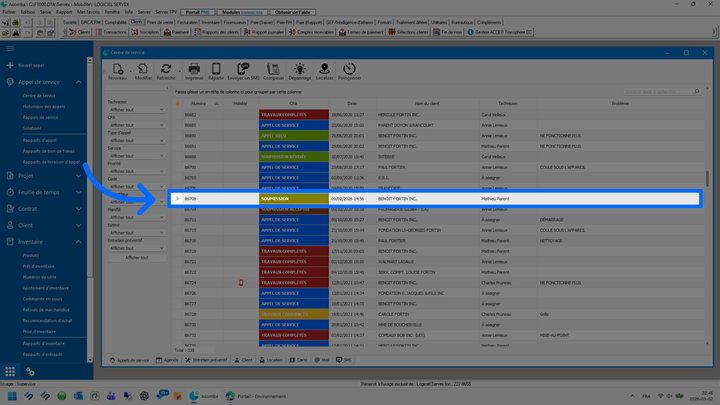Viewport: 720px width, 405px height.
Task: Open Portail - Environnement taskbar item
Action: pos(256,396)
